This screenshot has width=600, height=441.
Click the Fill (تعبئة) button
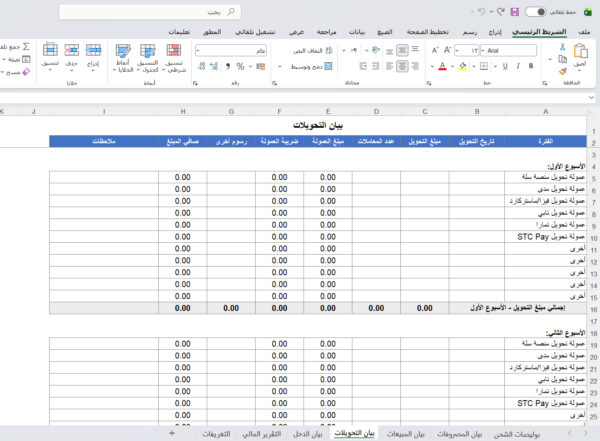tap(17, 59)
